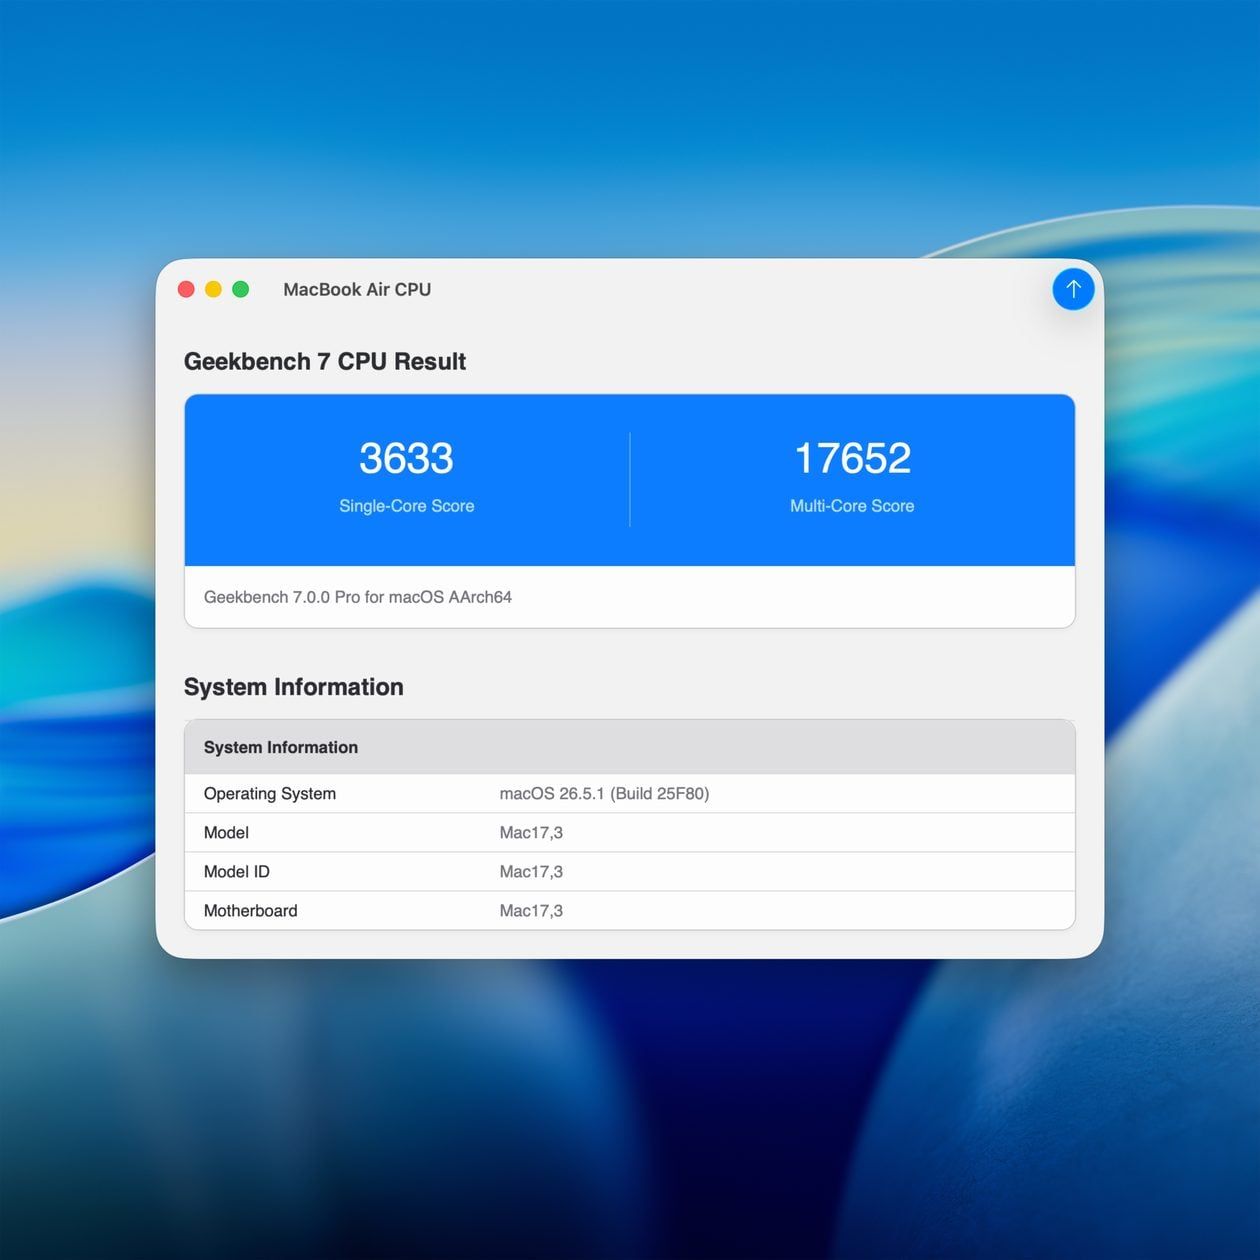This screenshot has width=1260, height=1260.
Task: Click the blue upload arrow button
Action: 1073,289
